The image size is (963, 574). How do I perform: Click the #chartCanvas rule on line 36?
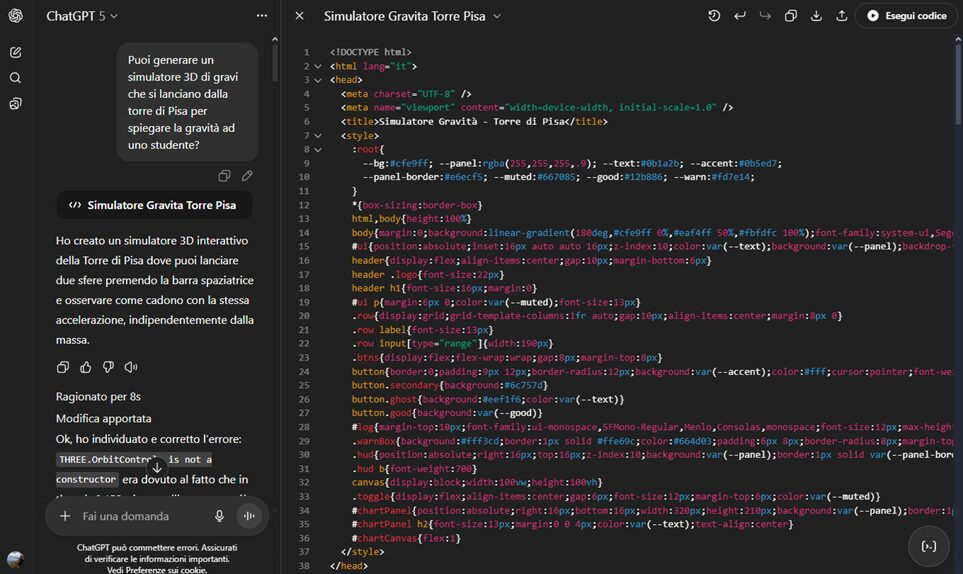click(x=406, y=538)
